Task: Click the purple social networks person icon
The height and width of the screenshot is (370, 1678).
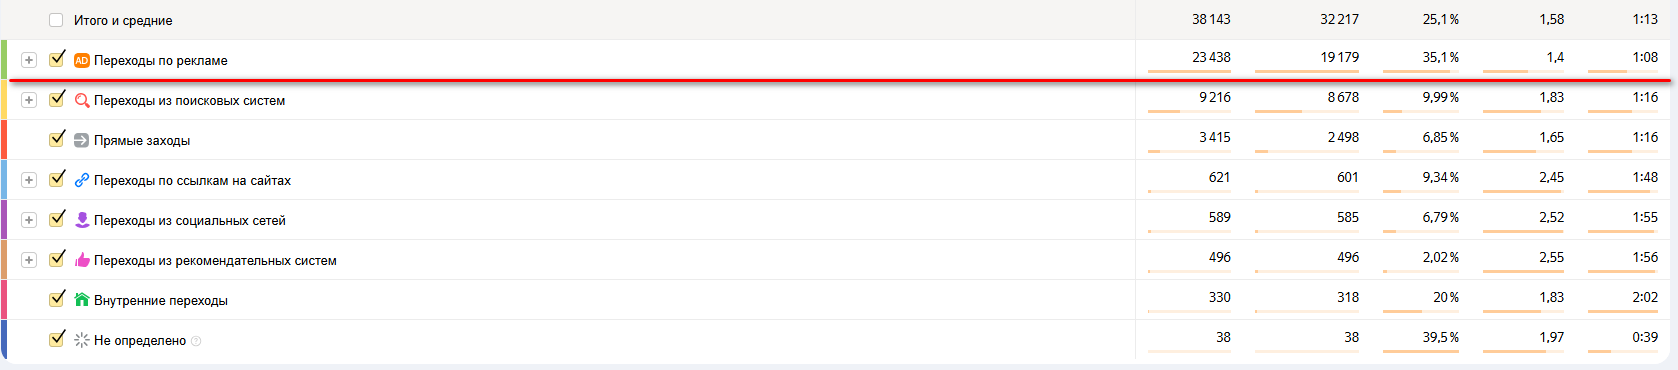Action: (82, 220)
